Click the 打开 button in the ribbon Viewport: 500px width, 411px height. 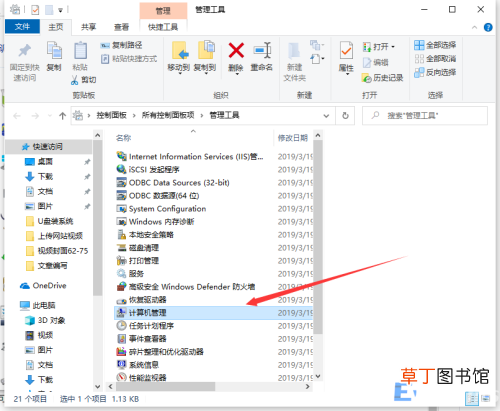coord(379,47)
